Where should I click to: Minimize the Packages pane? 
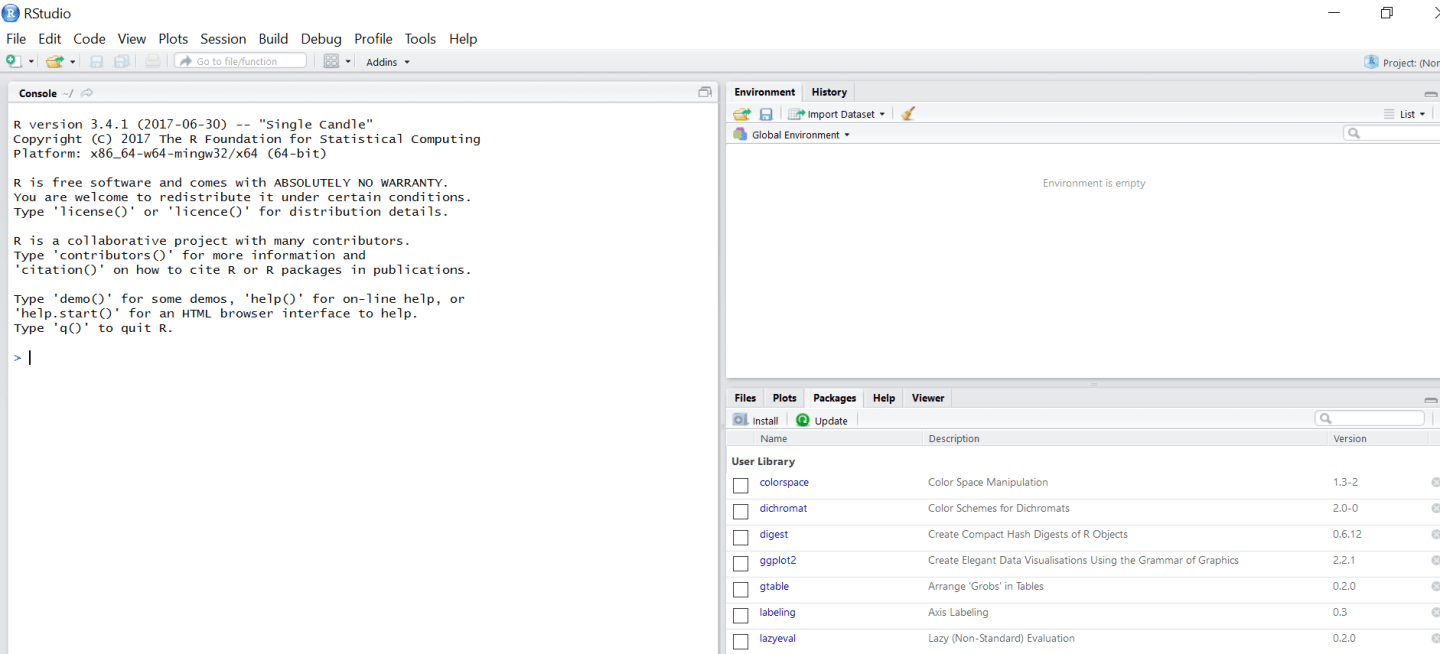pyautogui.click(x=1431, y=399)
